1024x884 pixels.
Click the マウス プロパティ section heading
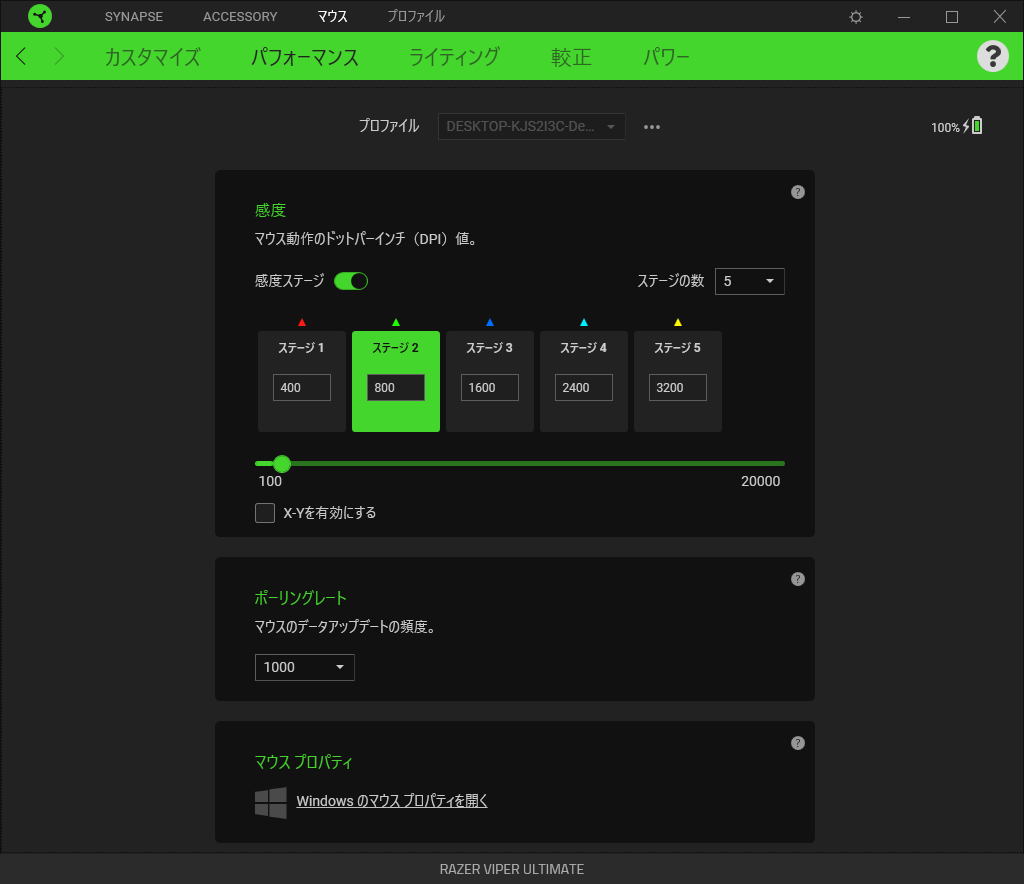(x=304, y=762)
